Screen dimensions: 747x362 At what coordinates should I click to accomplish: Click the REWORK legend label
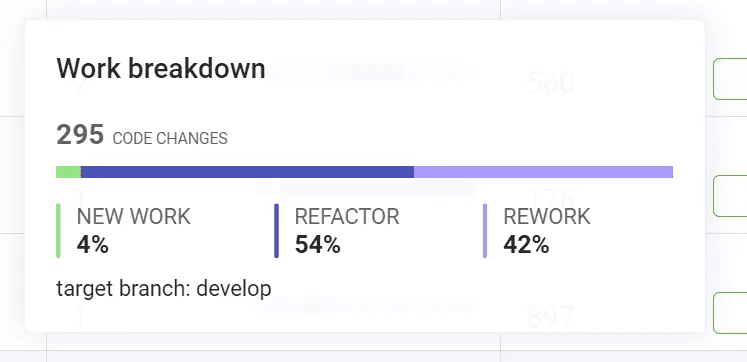[x=547, y=217]
